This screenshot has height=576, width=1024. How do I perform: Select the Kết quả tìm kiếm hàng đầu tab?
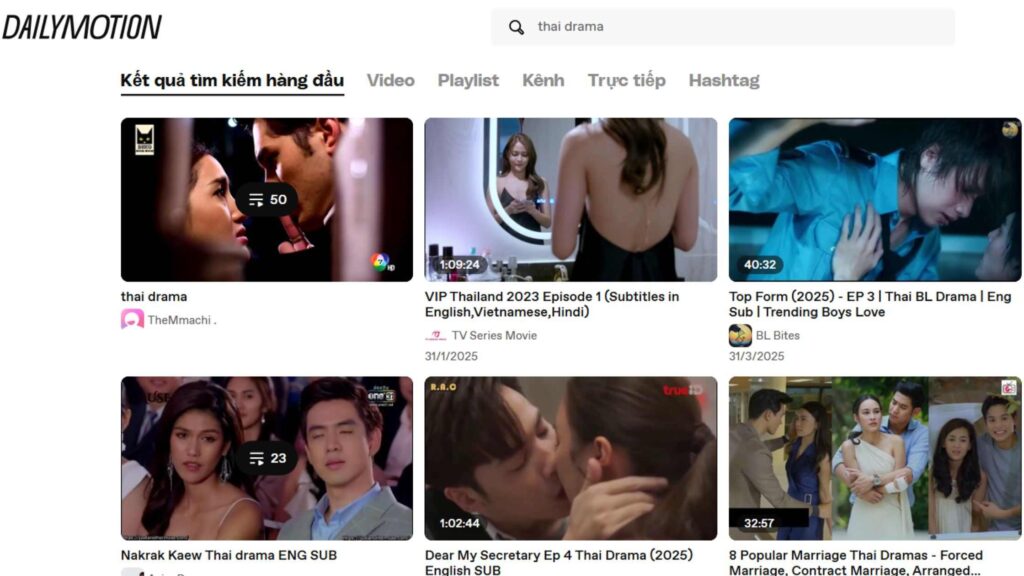(x=231, y=80)
